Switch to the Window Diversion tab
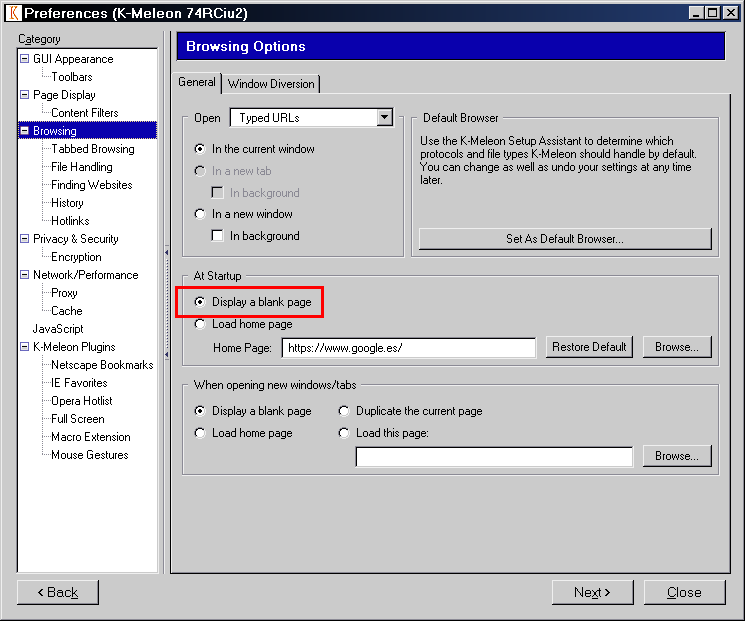745x621 pixels. pyautogui.click(x=271, y=84)
